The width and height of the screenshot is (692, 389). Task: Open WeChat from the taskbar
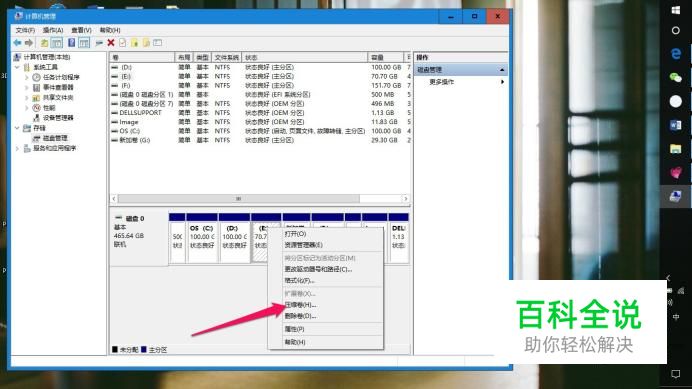tap(676, 78)
